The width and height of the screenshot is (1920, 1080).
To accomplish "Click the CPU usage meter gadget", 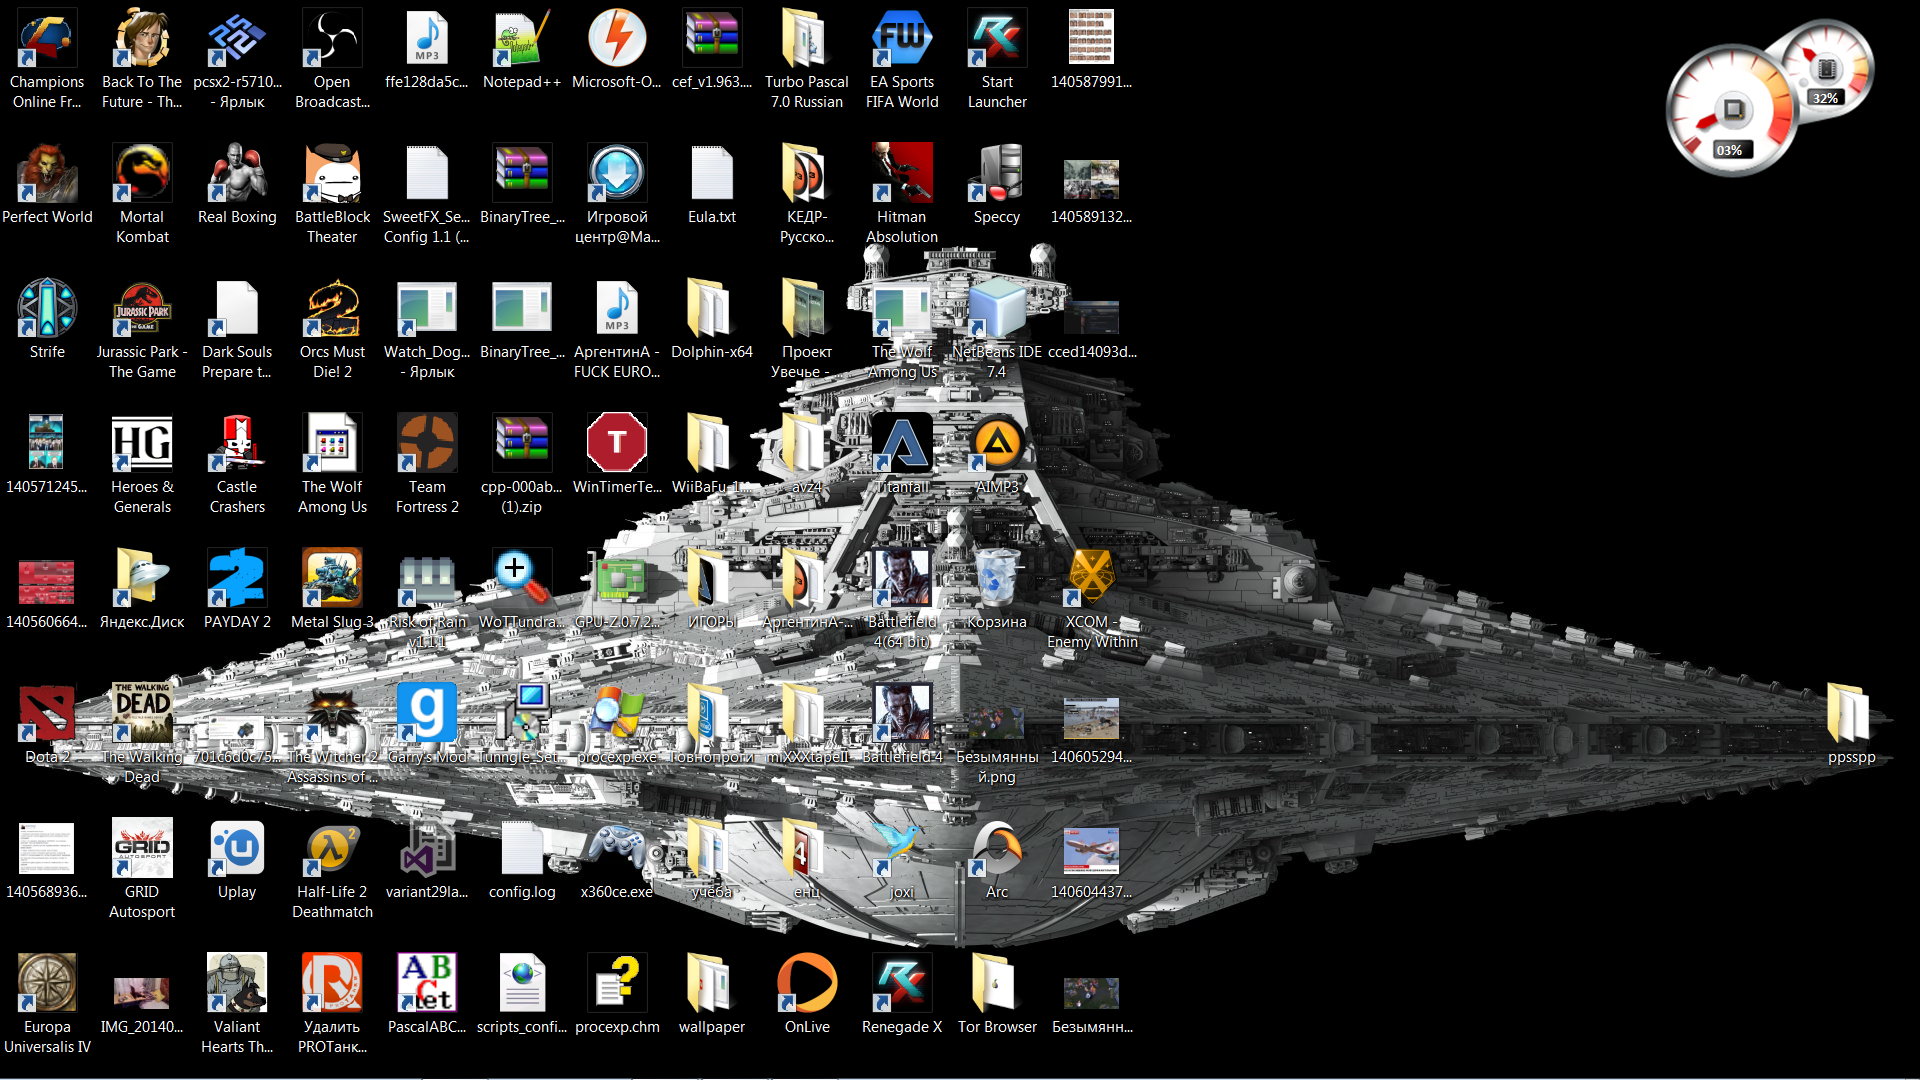I will pos(1731,112).
